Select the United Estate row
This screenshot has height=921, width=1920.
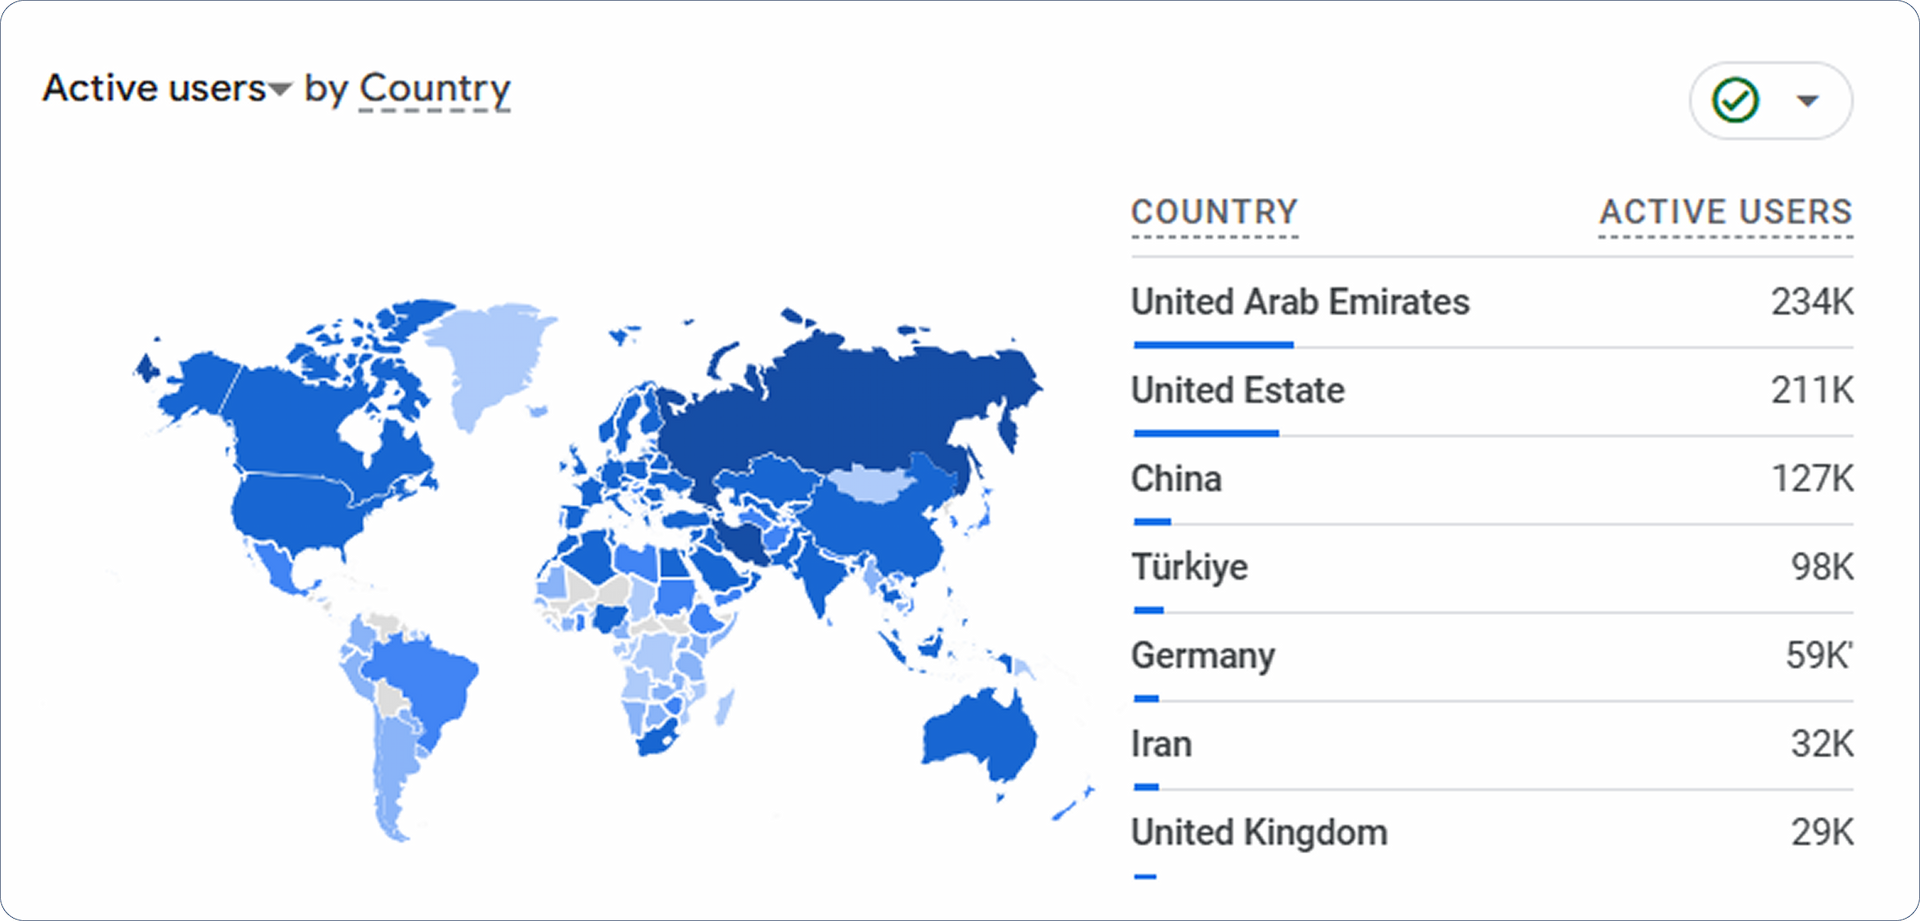point(1492,391)
